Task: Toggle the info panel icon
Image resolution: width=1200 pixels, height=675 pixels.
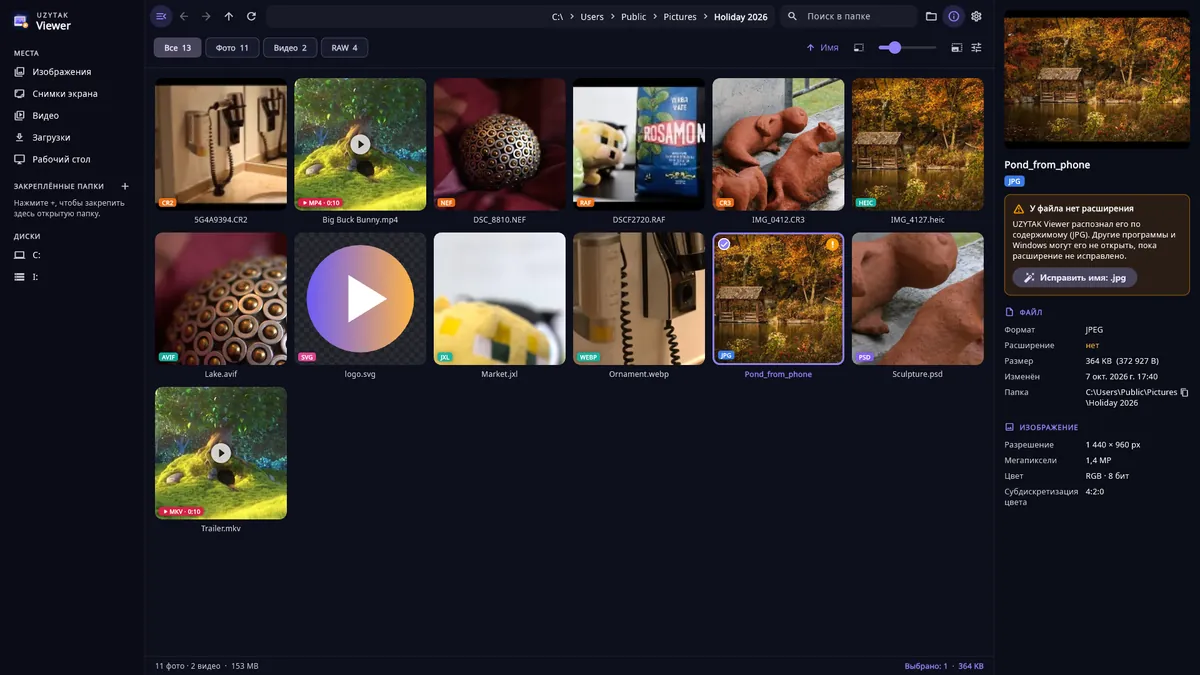Action: pos(954,16)
